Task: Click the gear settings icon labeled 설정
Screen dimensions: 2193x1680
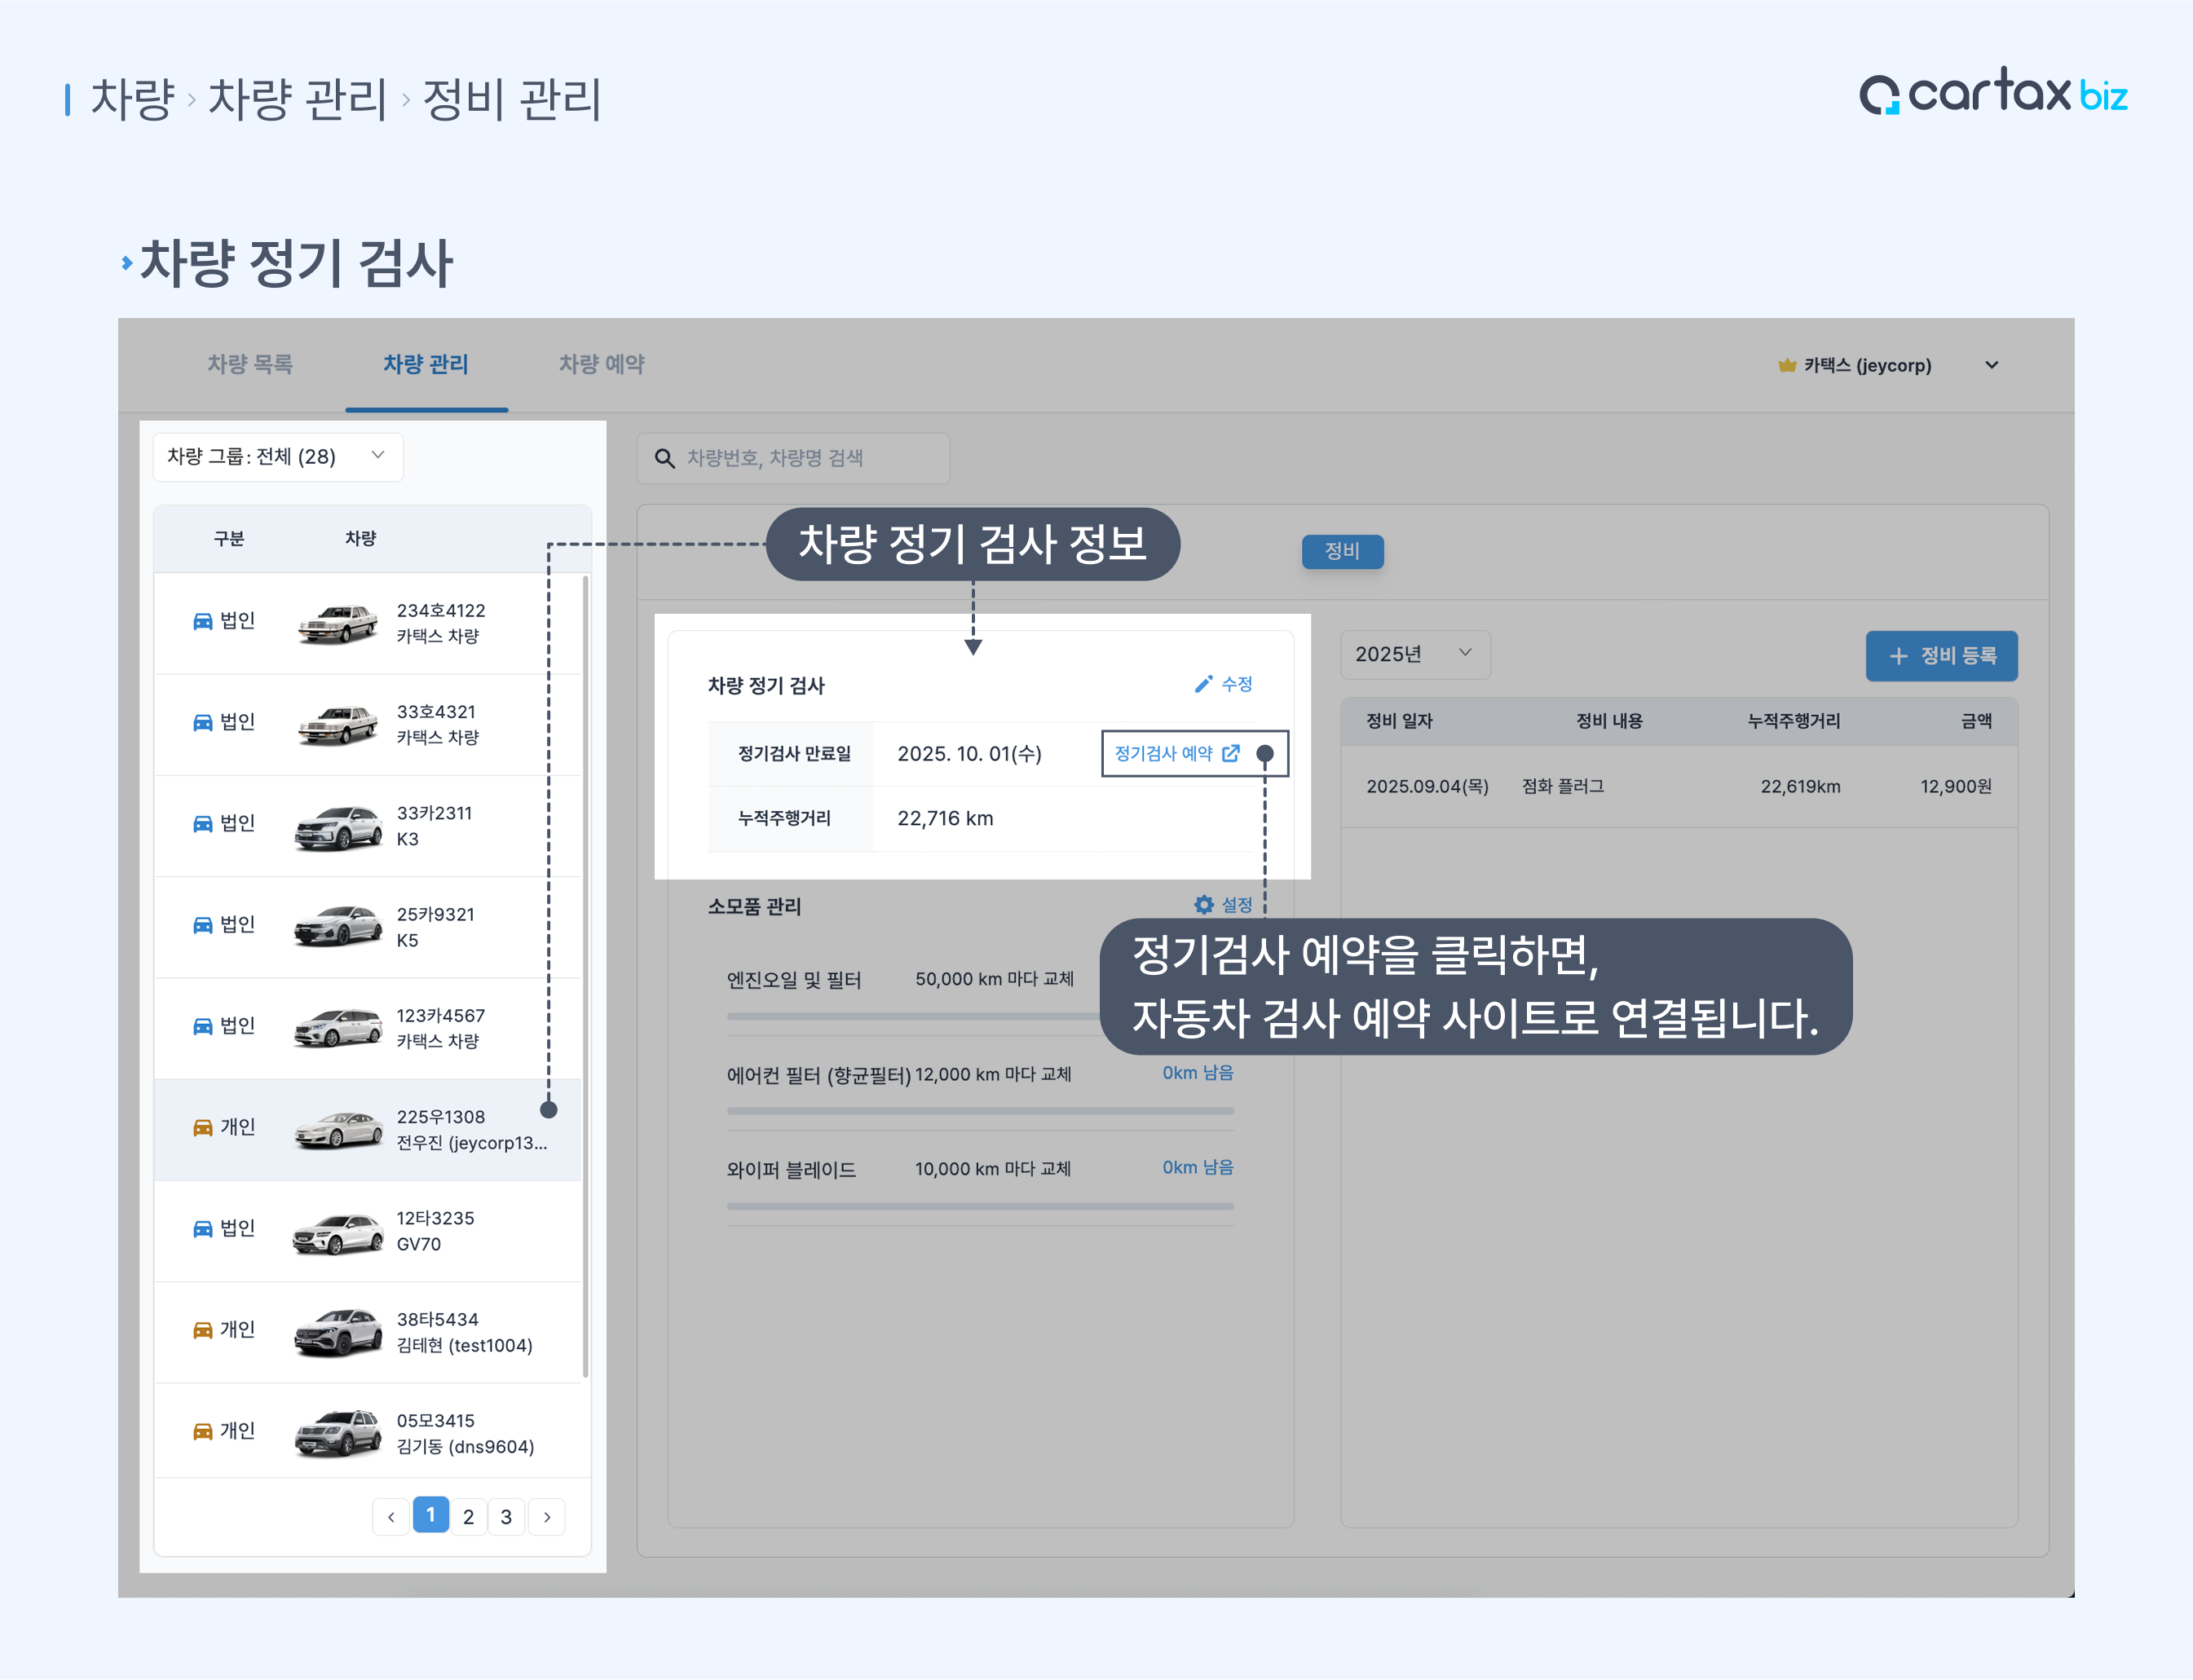Action: coord(1204,905)
